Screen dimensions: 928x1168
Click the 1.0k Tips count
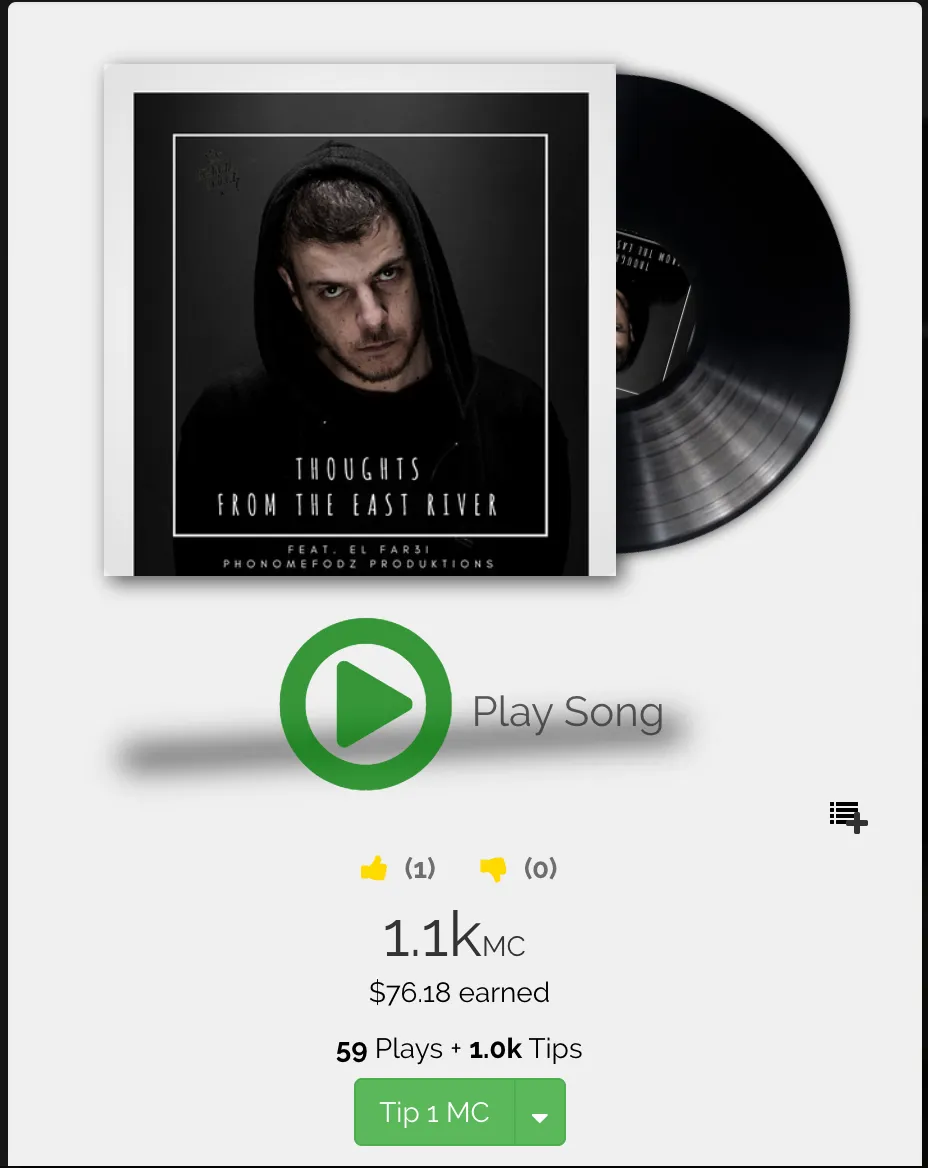click(x=525, y=1049)
